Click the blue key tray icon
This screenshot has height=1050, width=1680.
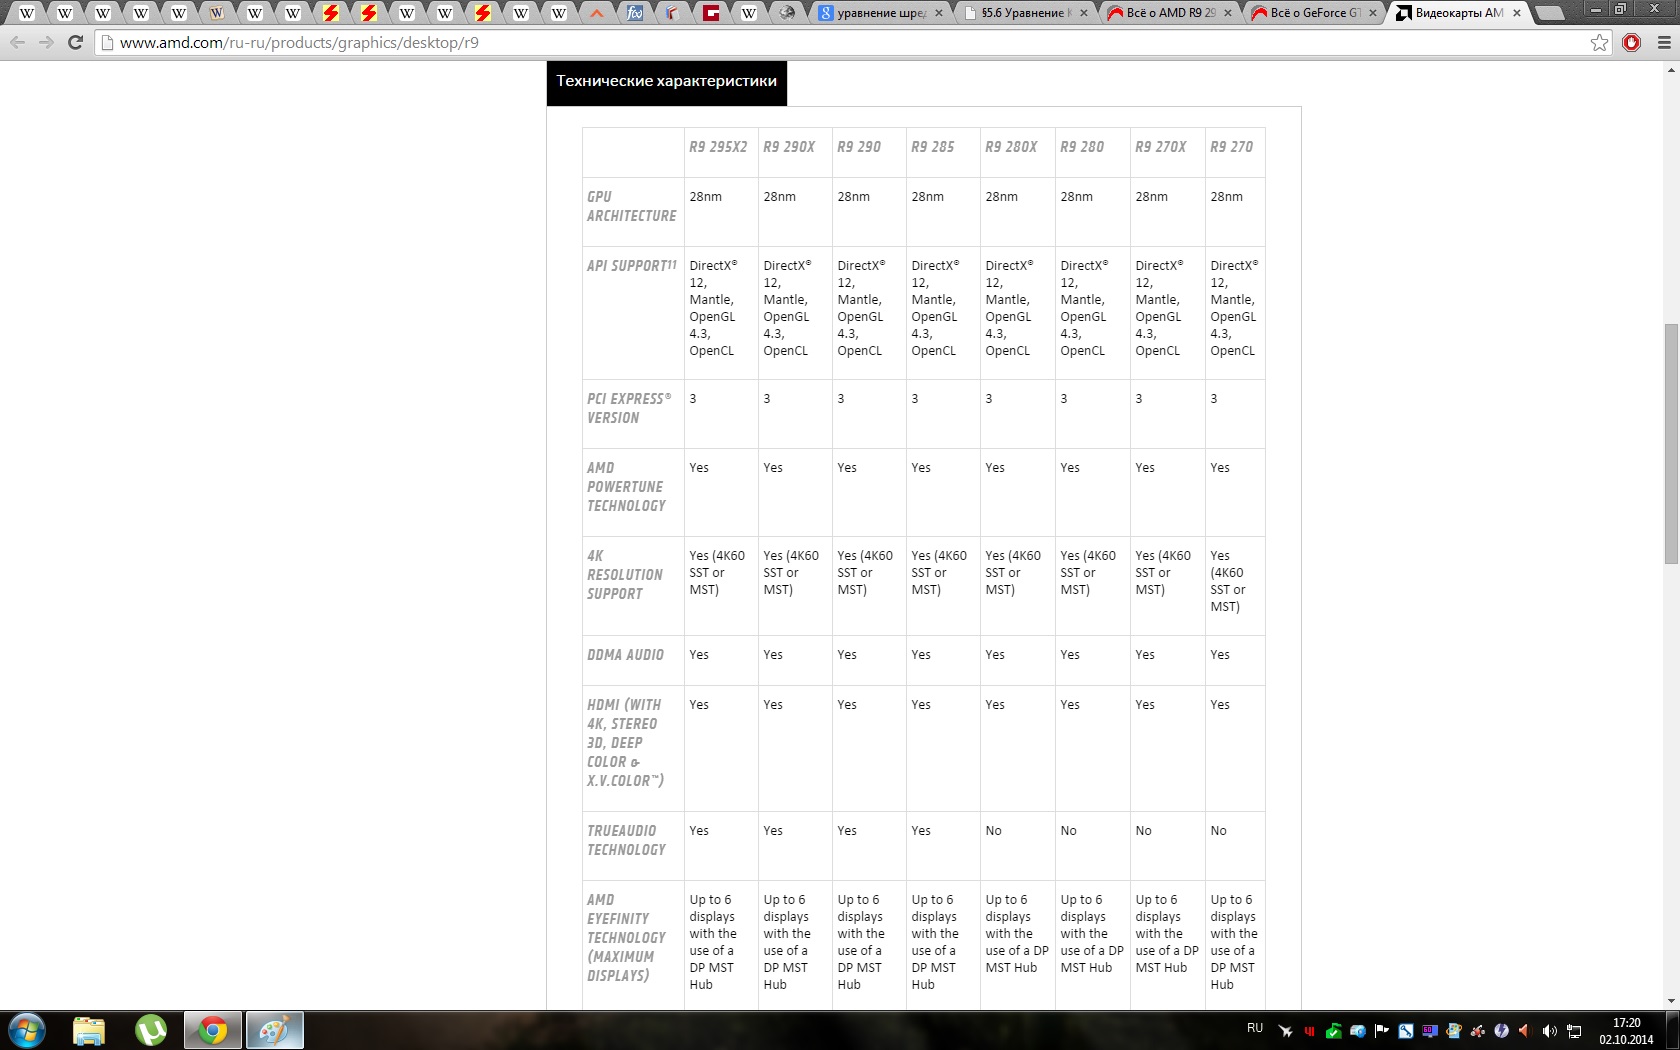point(1405,1031)
